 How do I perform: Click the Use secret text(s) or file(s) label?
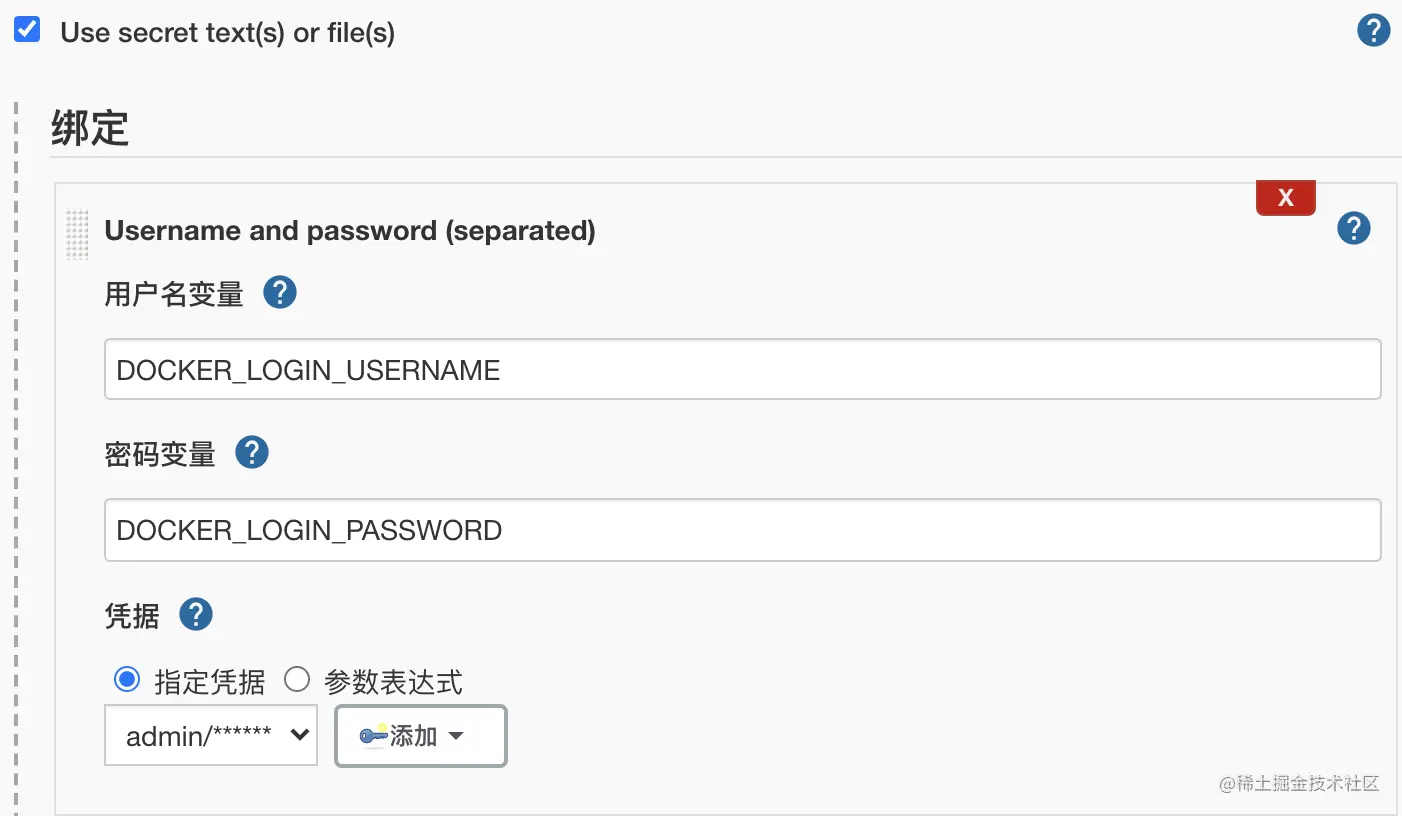228,32
